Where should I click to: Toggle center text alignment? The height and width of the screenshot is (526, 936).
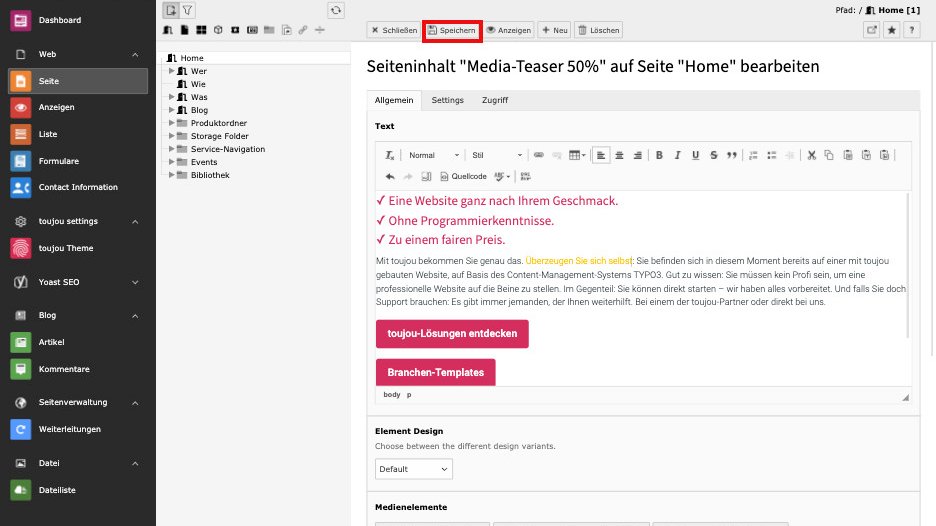tap(619, 155)
